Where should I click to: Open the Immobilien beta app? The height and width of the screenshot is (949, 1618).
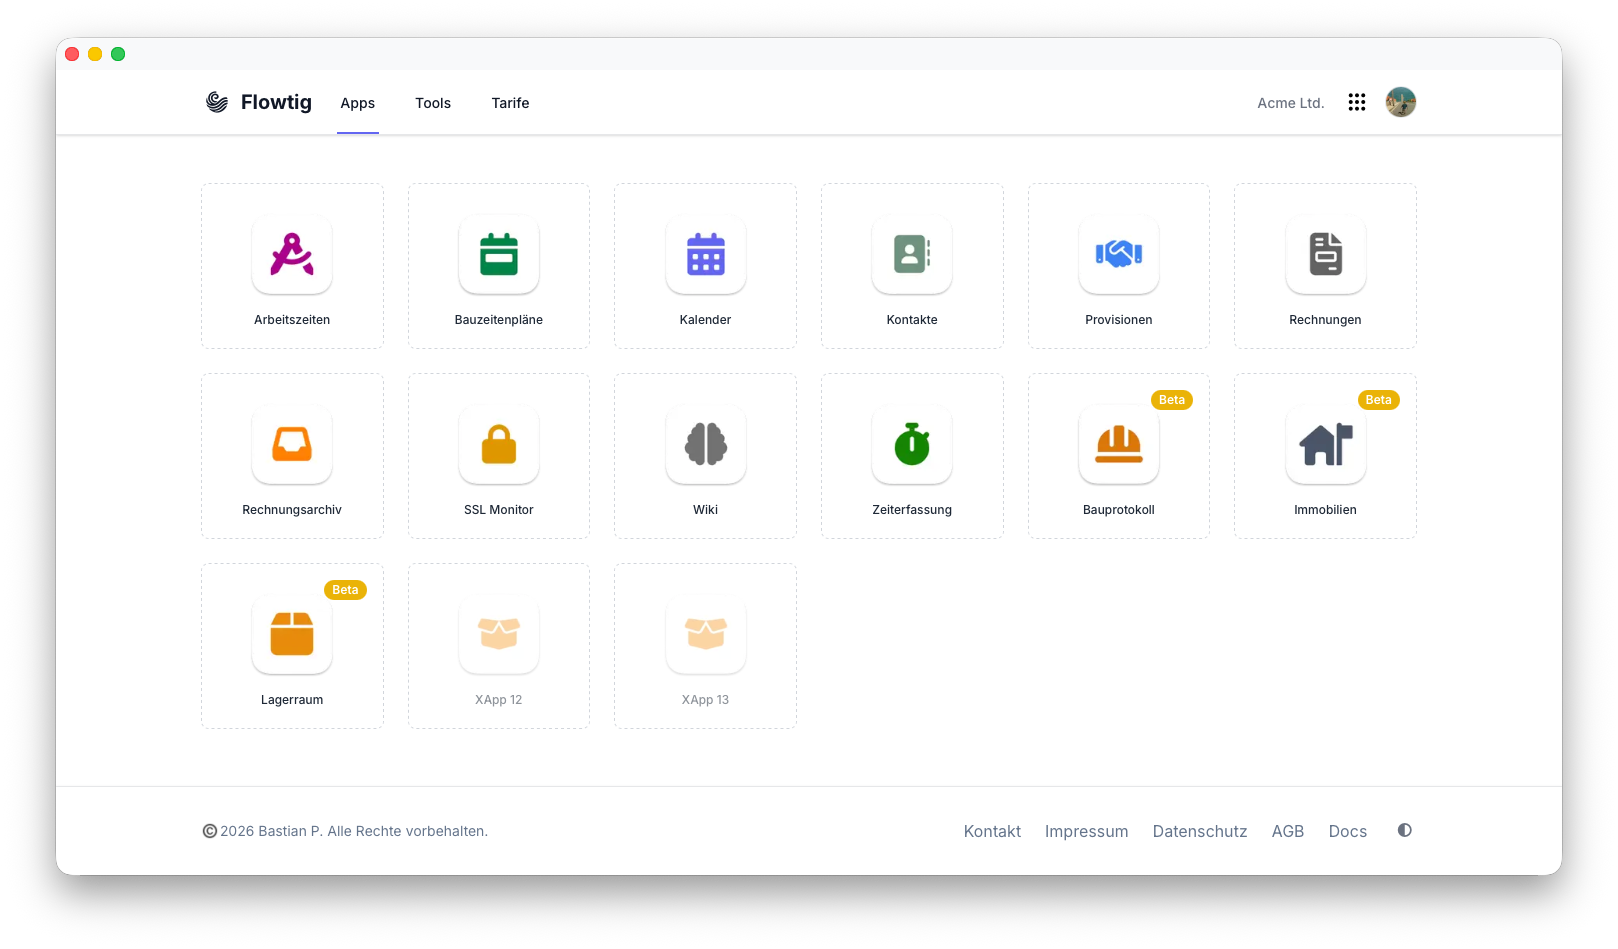(1325, 455)
